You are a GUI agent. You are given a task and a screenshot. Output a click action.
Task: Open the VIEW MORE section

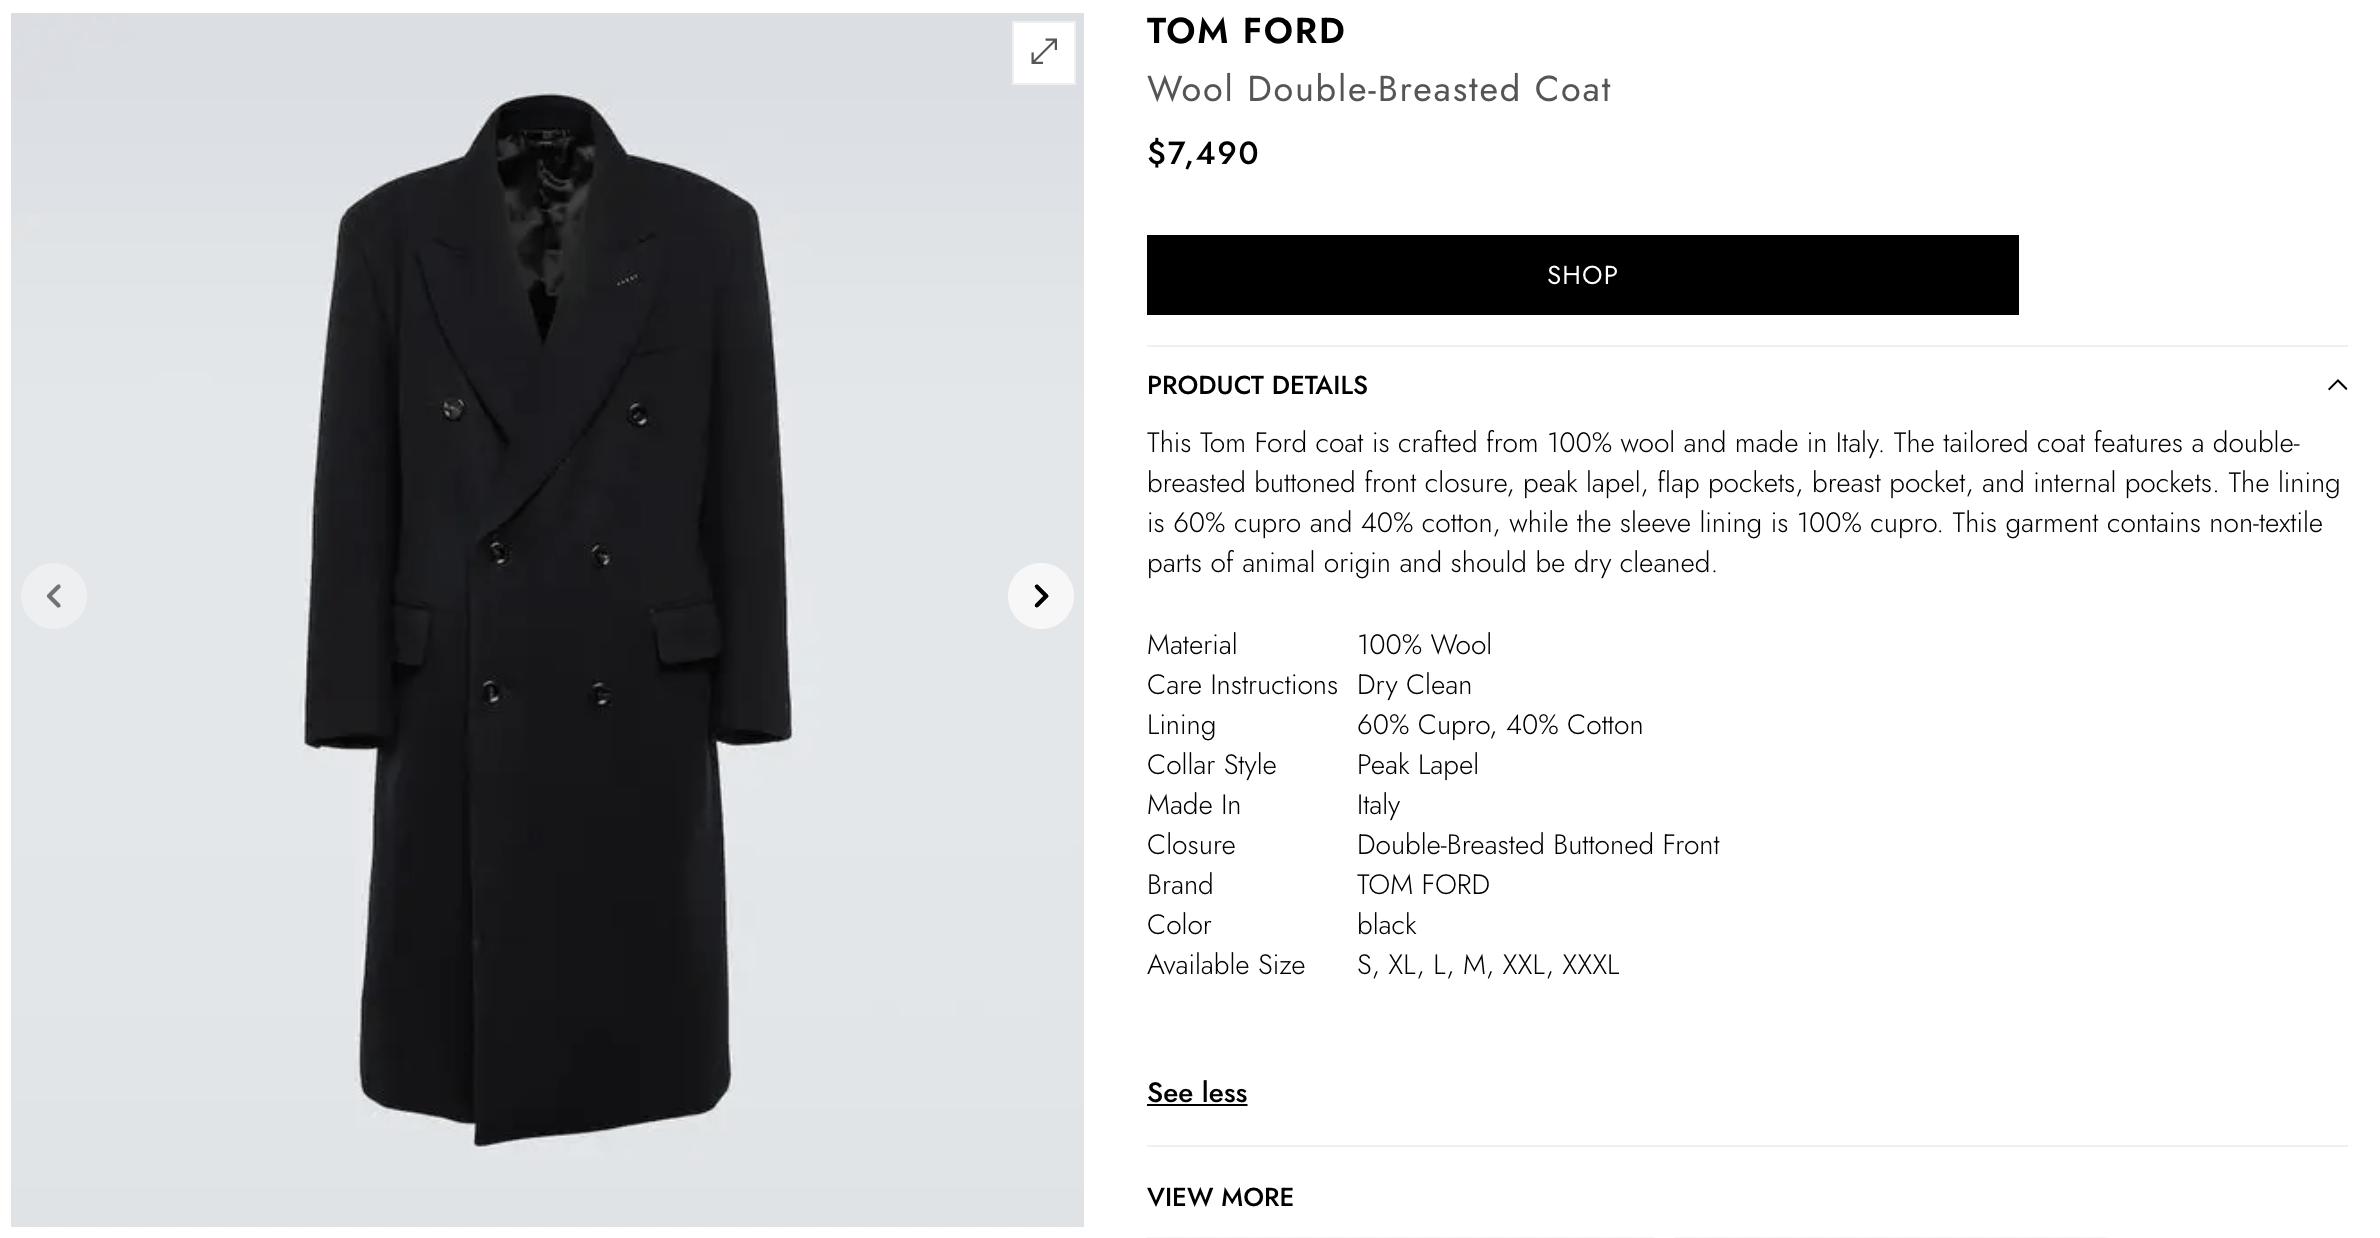pyautogui.click(x=1220, y=1197)
